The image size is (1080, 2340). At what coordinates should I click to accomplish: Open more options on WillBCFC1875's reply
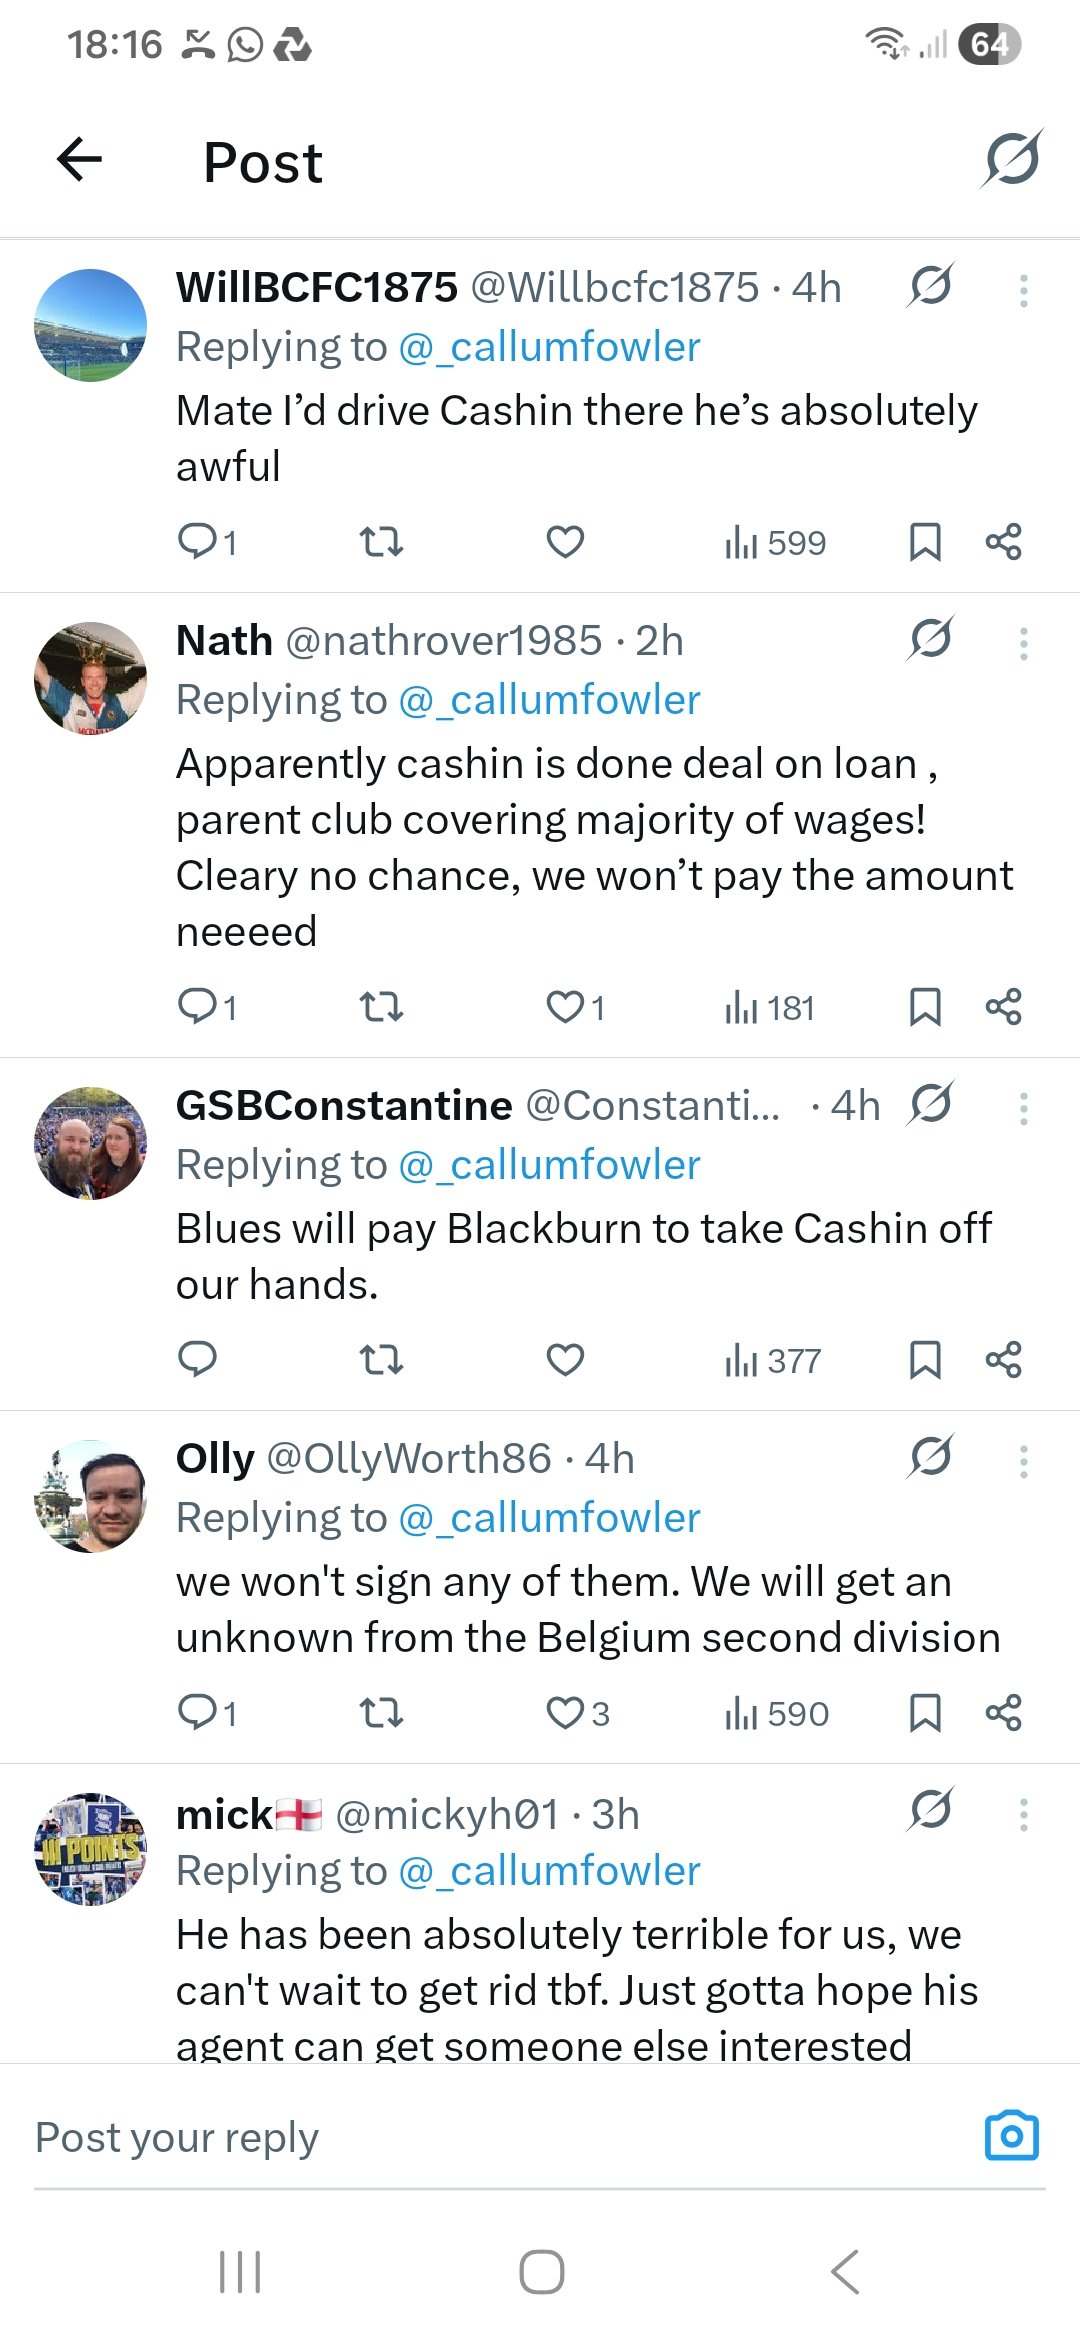click(x=1023, y=290)
